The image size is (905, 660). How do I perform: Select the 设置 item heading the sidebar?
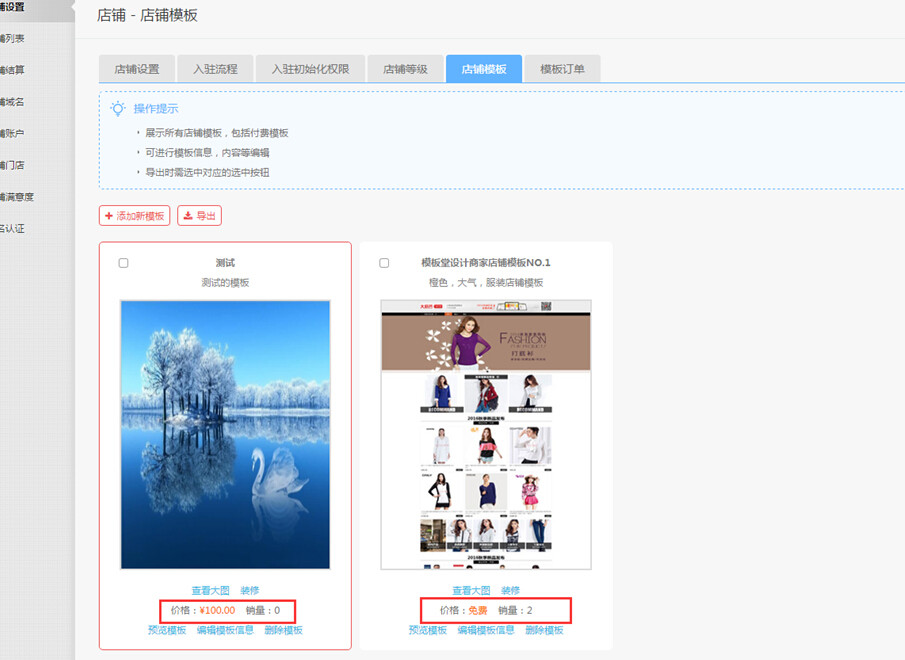(x=12, y=8)
